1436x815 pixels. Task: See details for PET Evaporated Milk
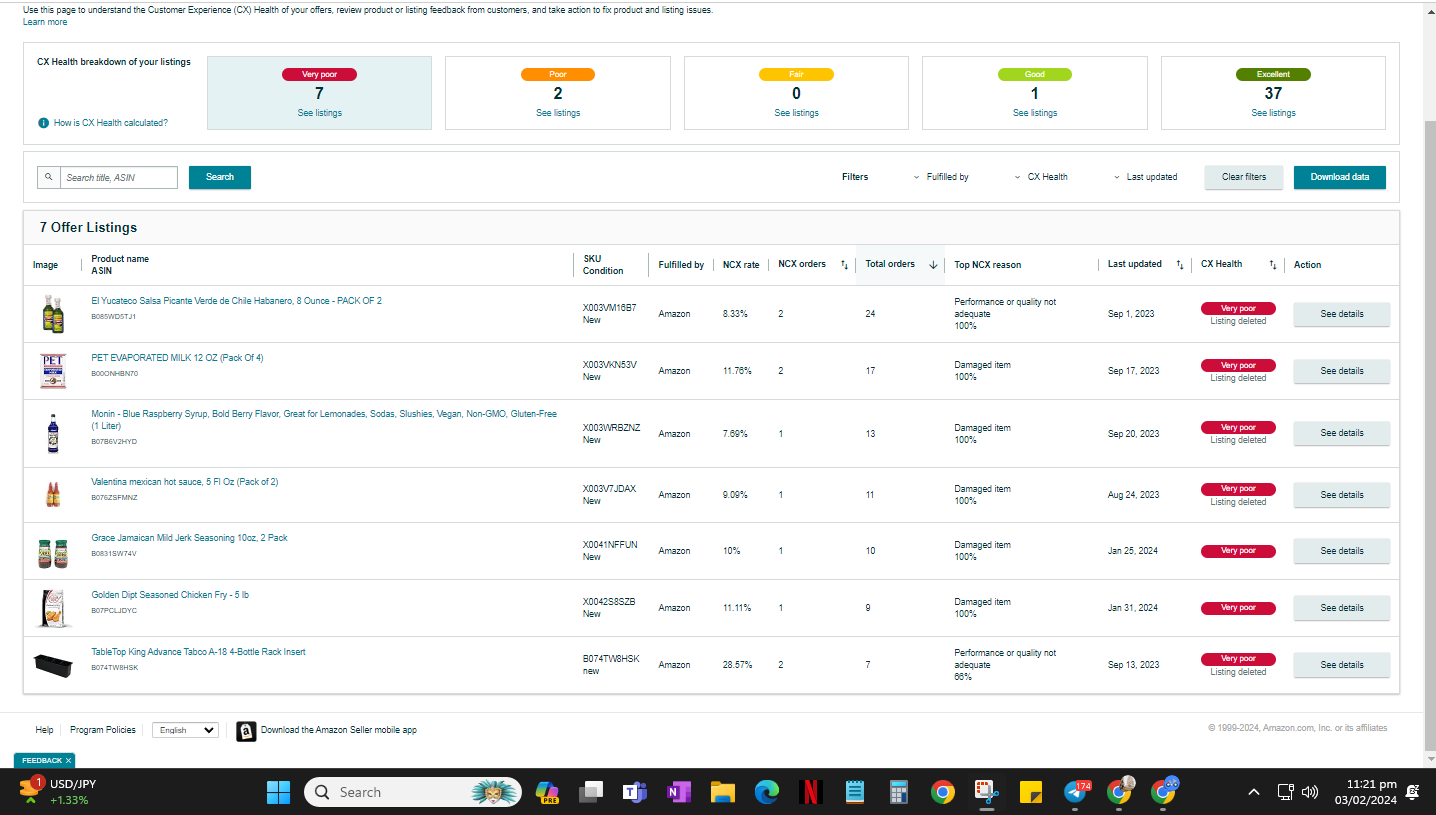pyautogui.click(x=1342, y=371)
